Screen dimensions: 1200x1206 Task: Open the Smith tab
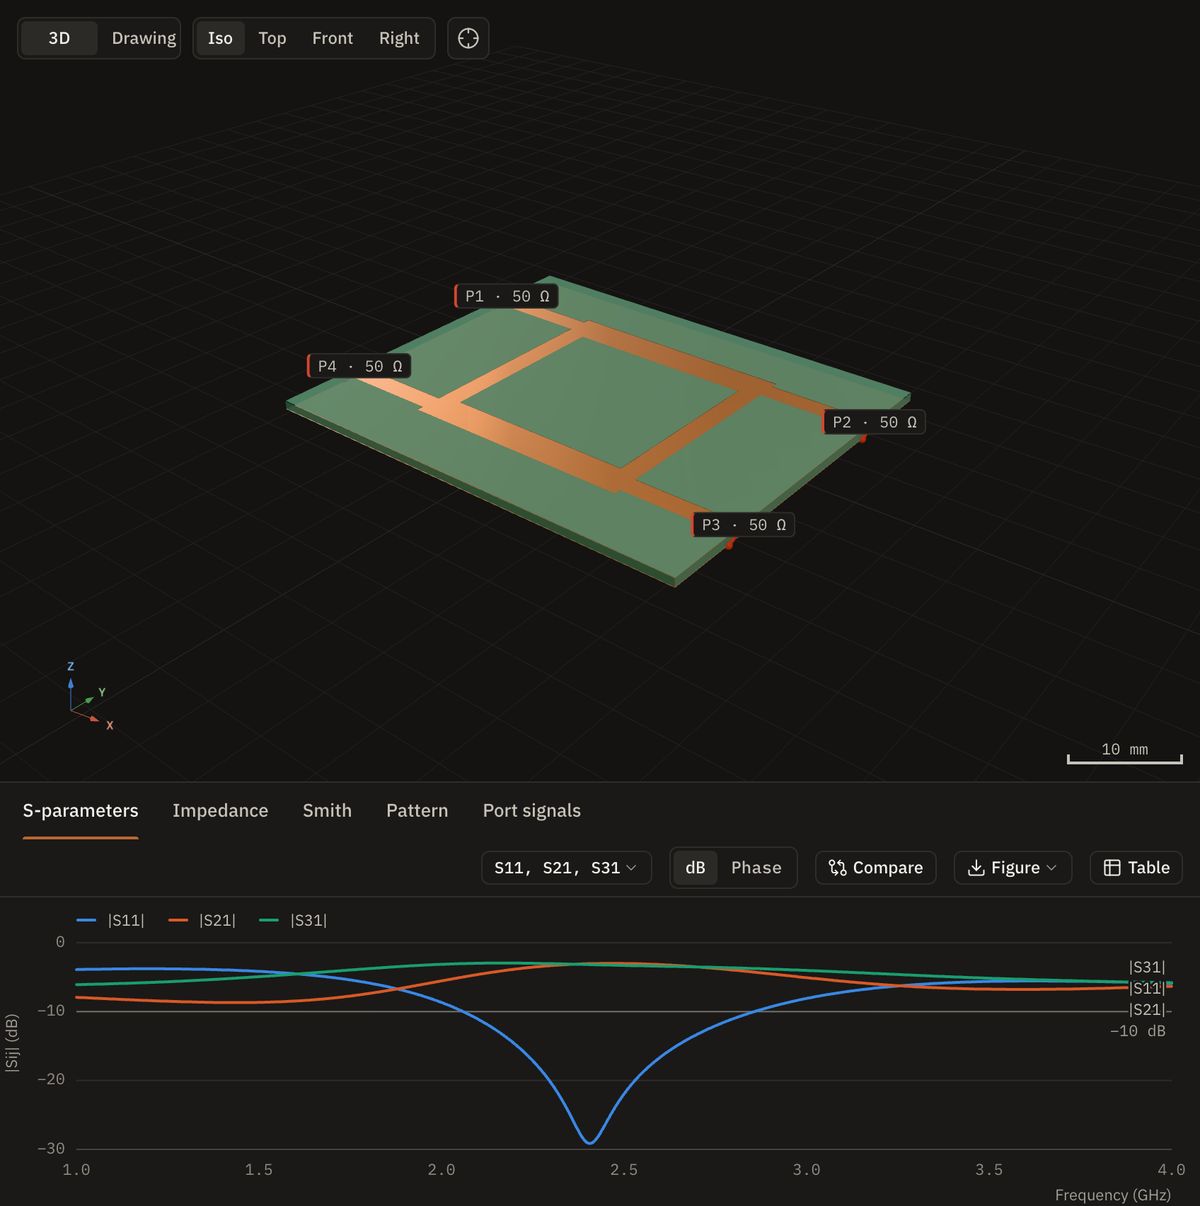(x=327, y=811)
